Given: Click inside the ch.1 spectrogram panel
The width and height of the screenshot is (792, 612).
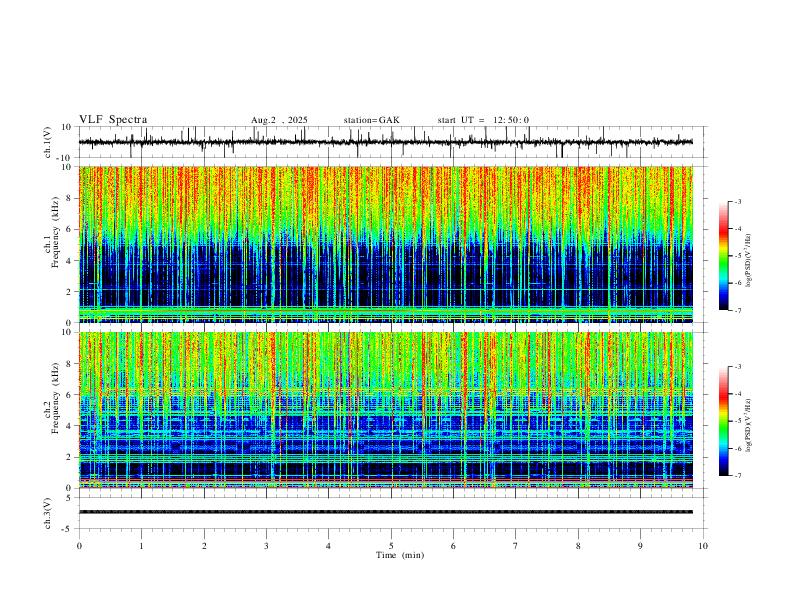Looking at the screenshot, I should (x=385, y=244).
